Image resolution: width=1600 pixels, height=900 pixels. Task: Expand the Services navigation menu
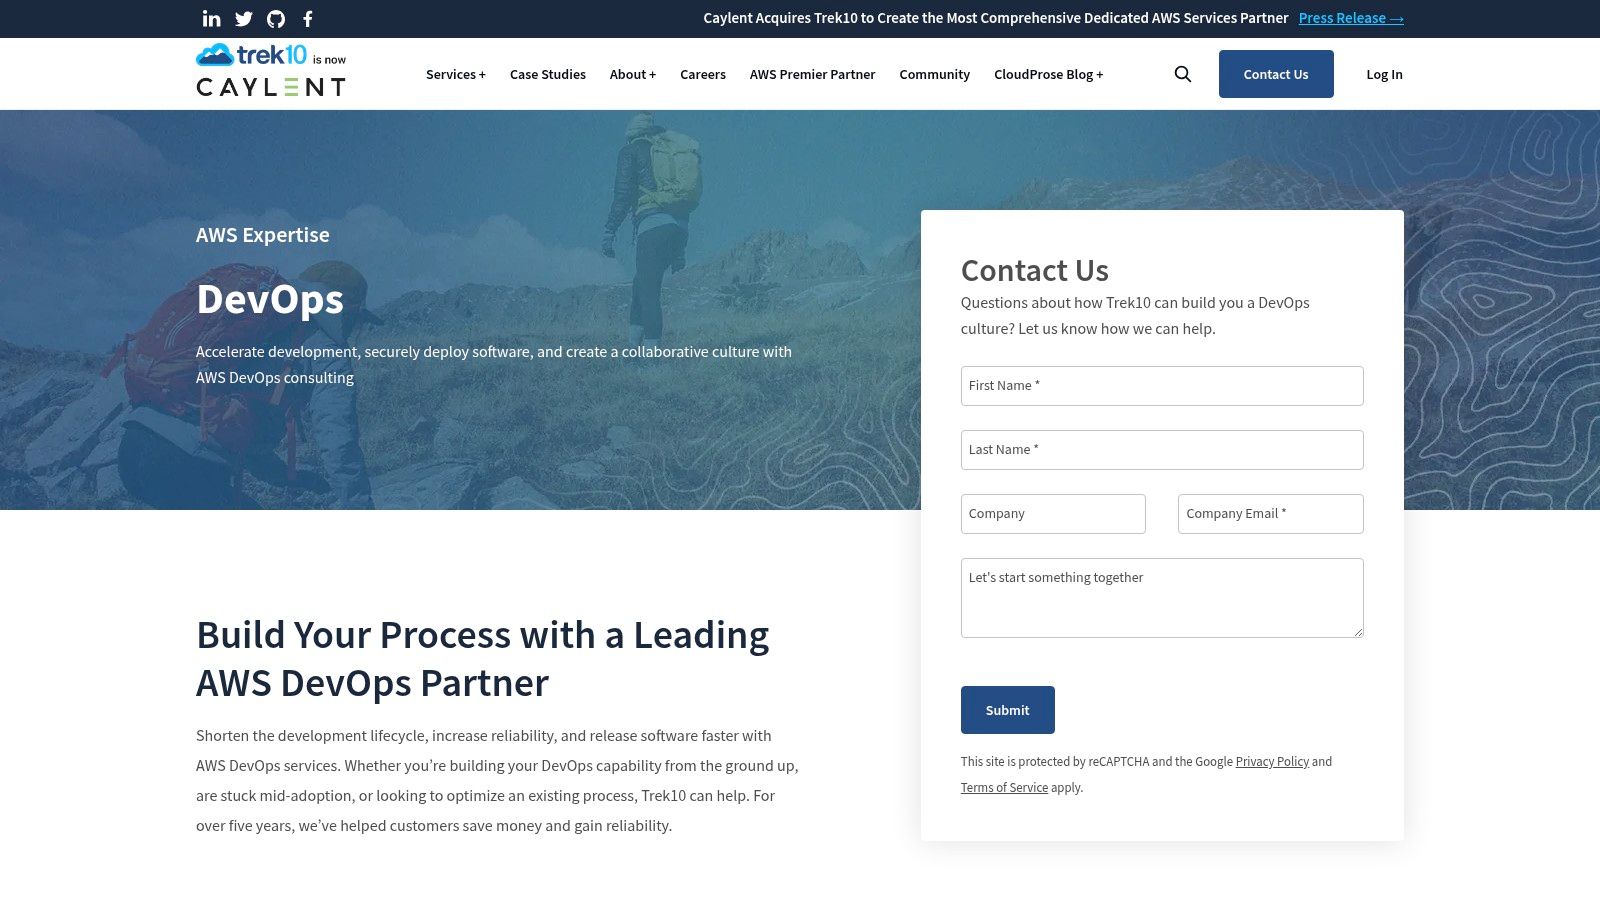click(x=456, y=74)
